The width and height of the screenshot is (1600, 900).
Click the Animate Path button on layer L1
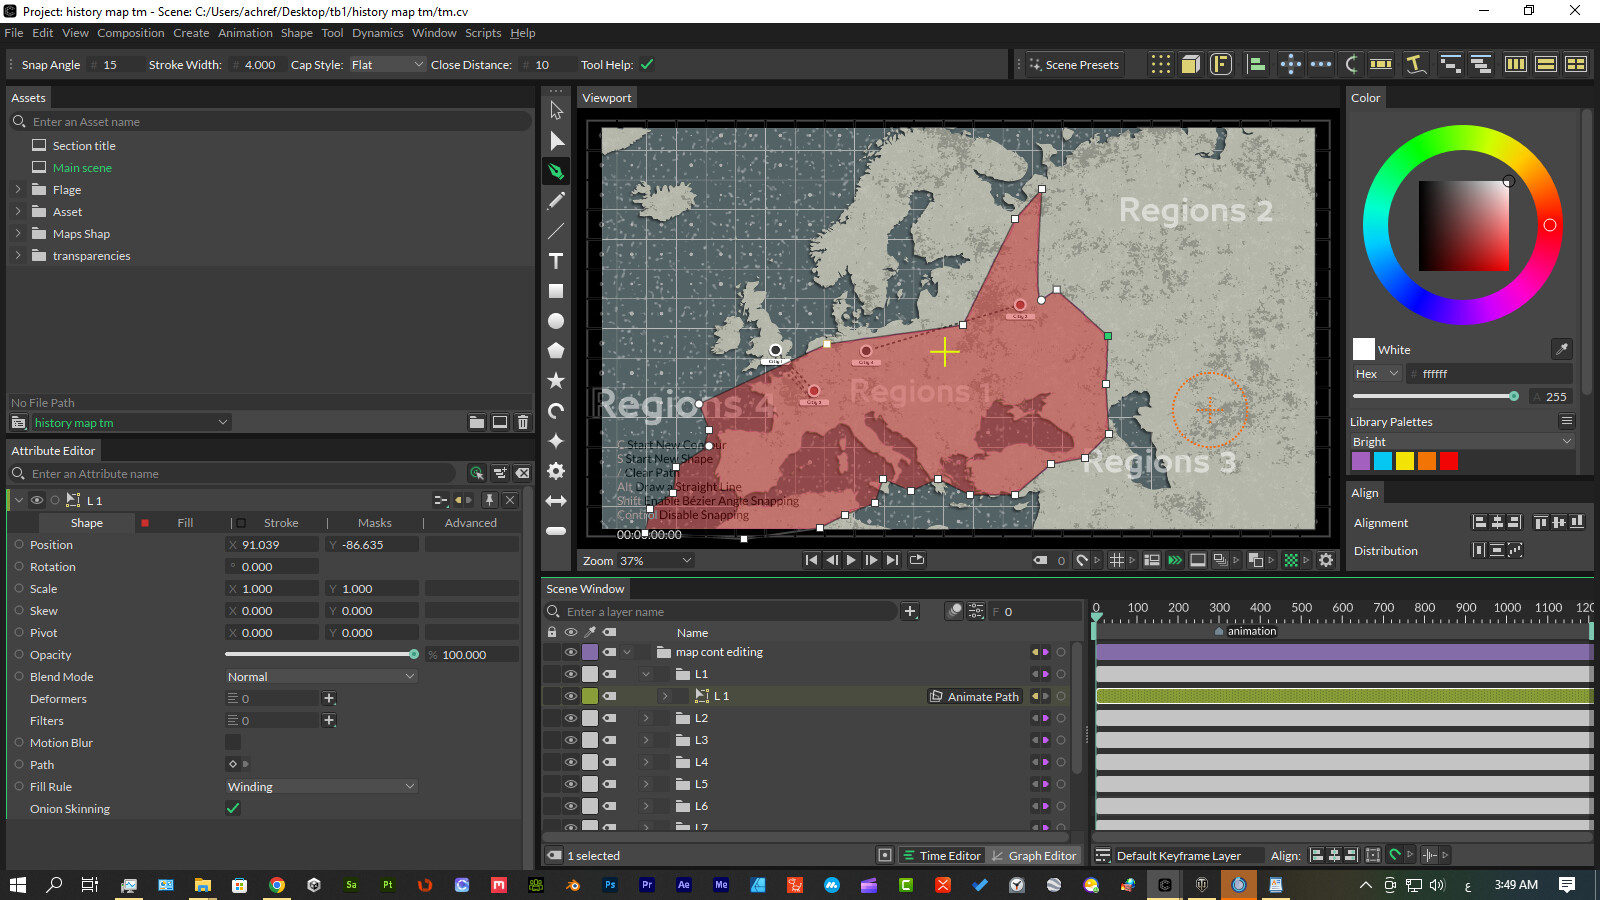tap(974, 696)
